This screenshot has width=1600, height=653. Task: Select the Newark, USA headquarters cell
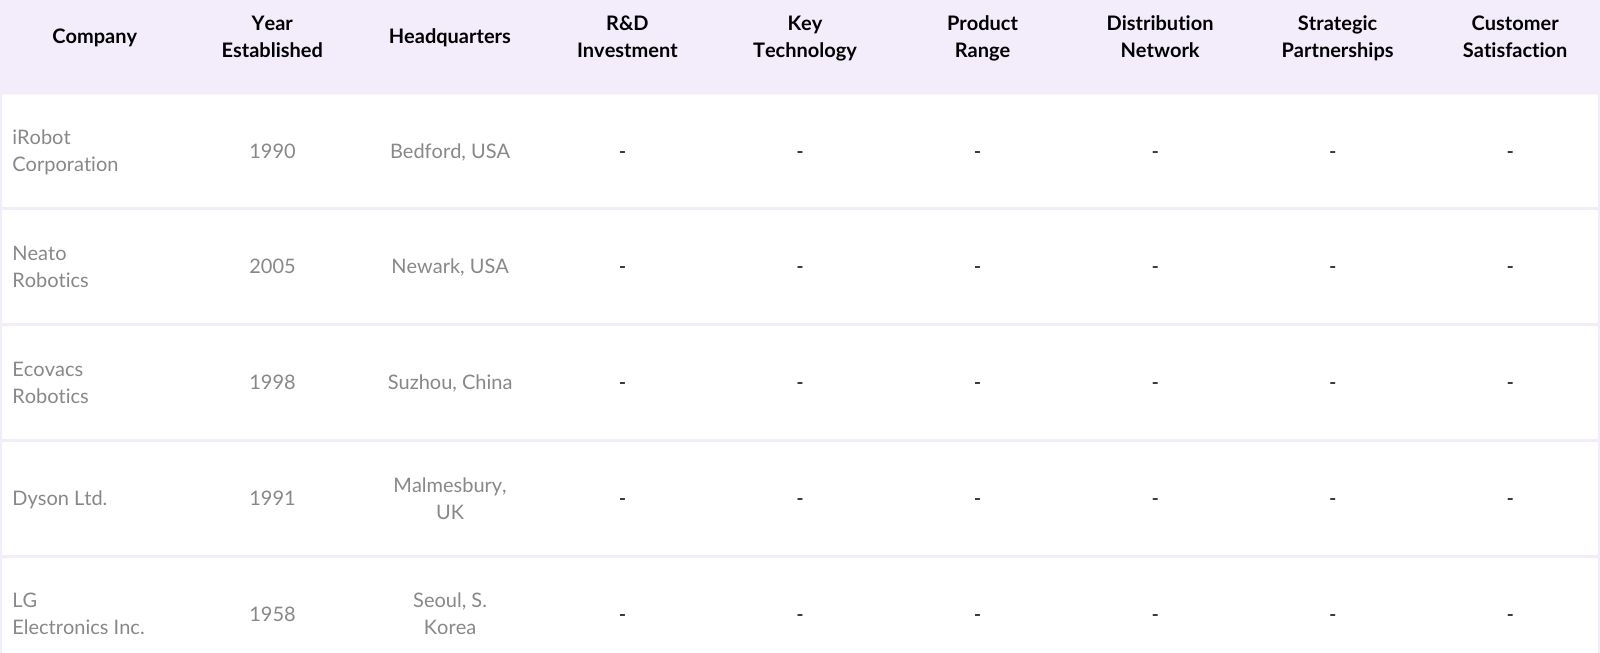[x=450, y=266]
